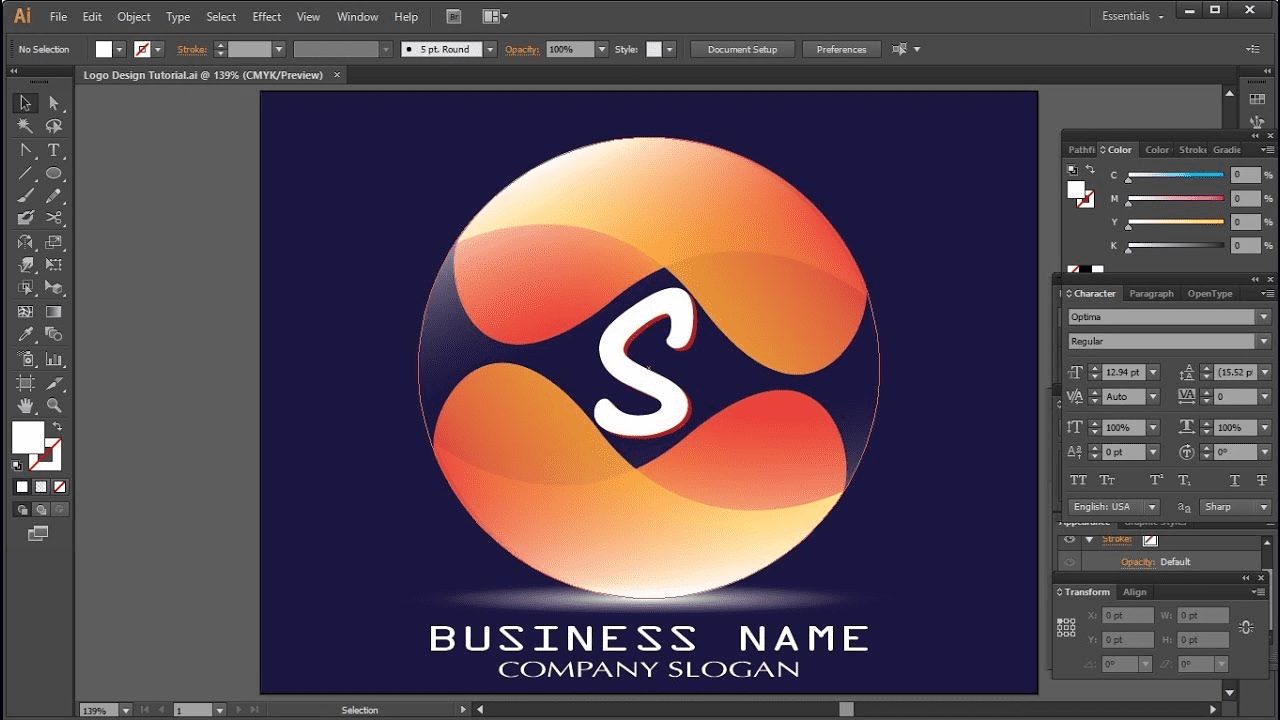Select the Direct Selection tool
The height and width of the screenshot is (720, 1280).
pos(54,103)
